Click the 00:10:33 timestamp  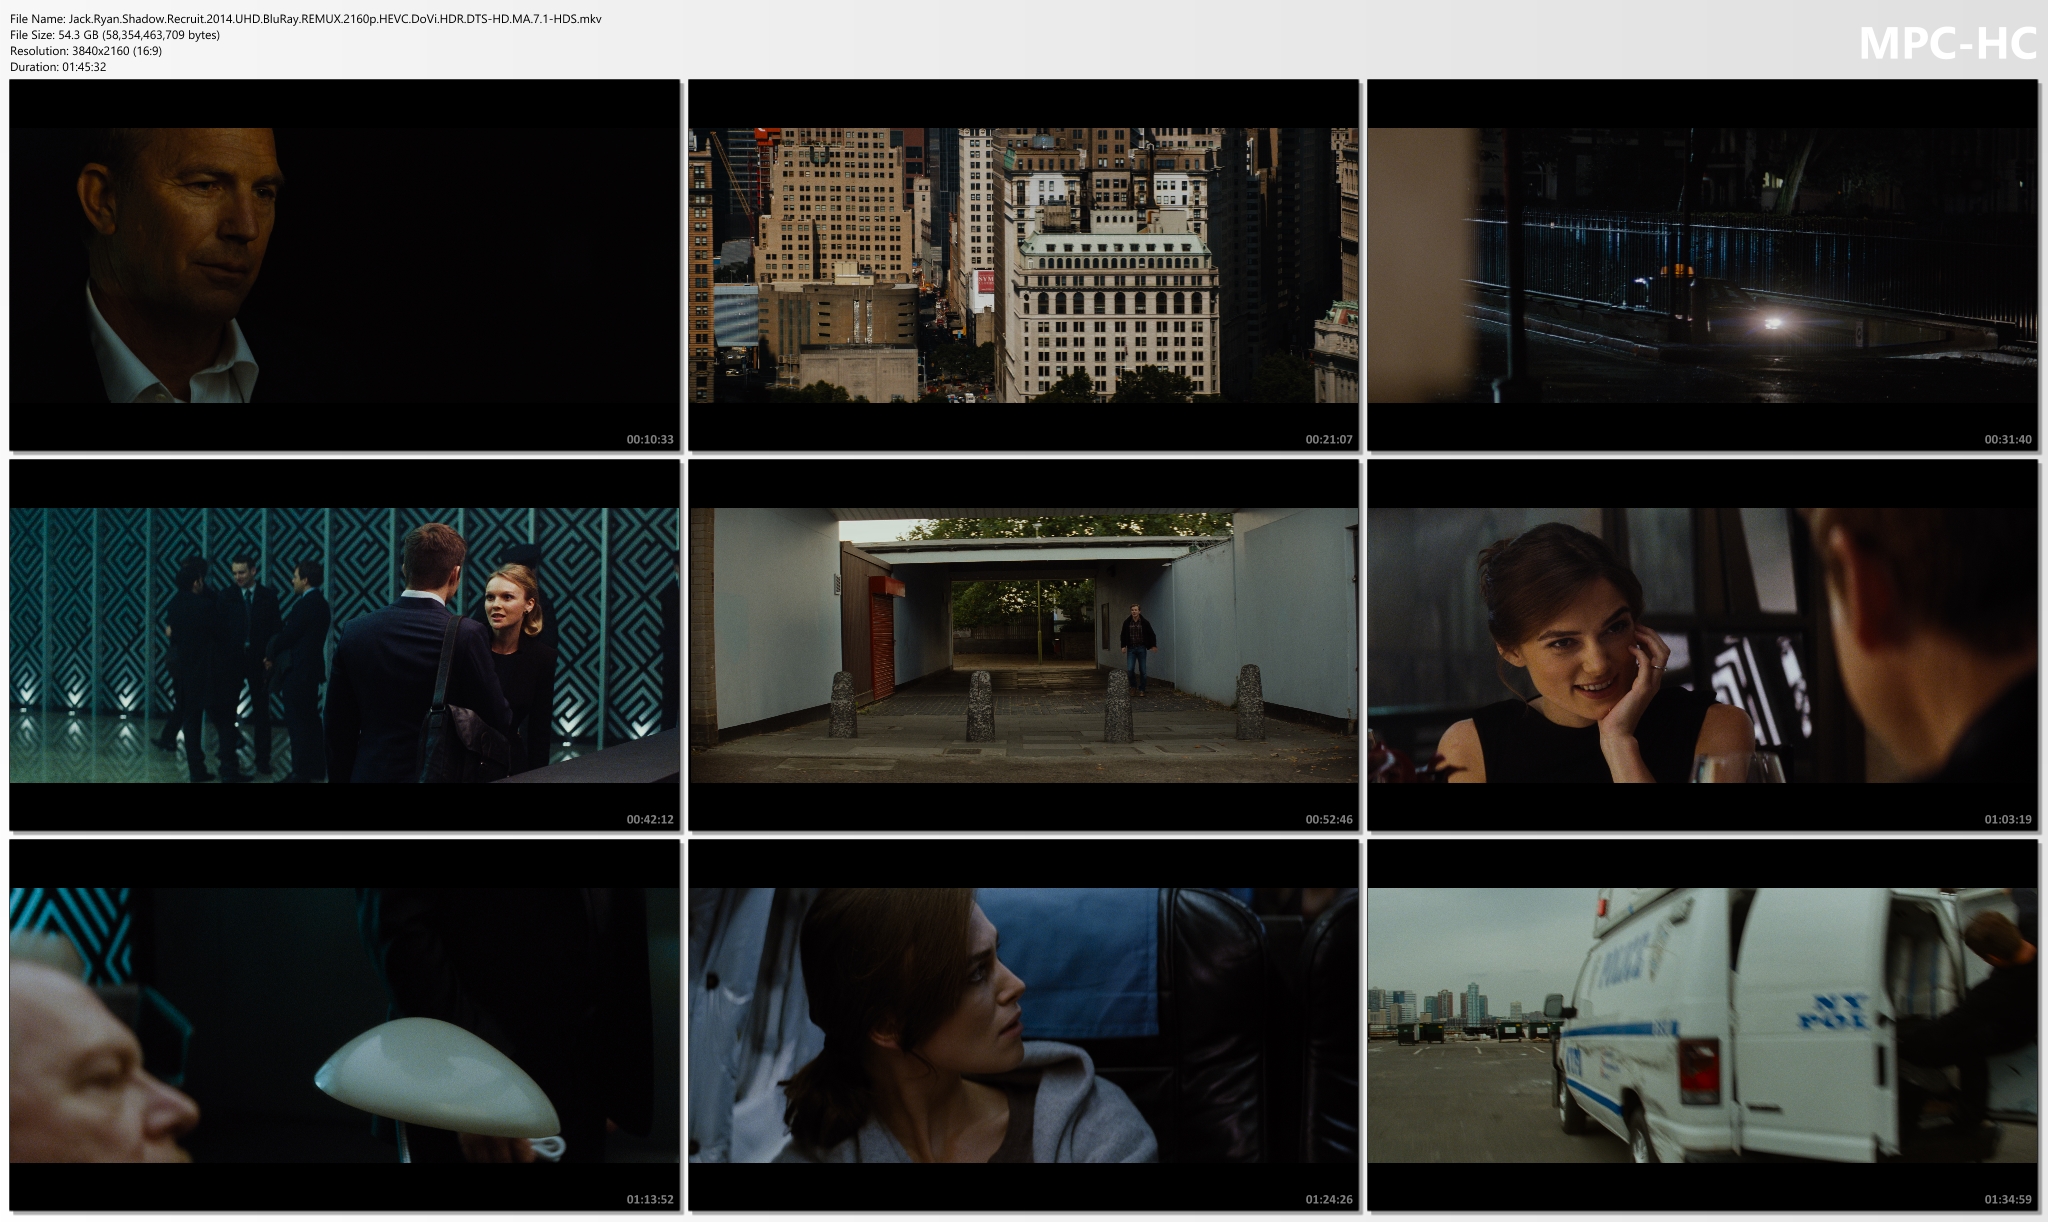(x=650, y=439)
